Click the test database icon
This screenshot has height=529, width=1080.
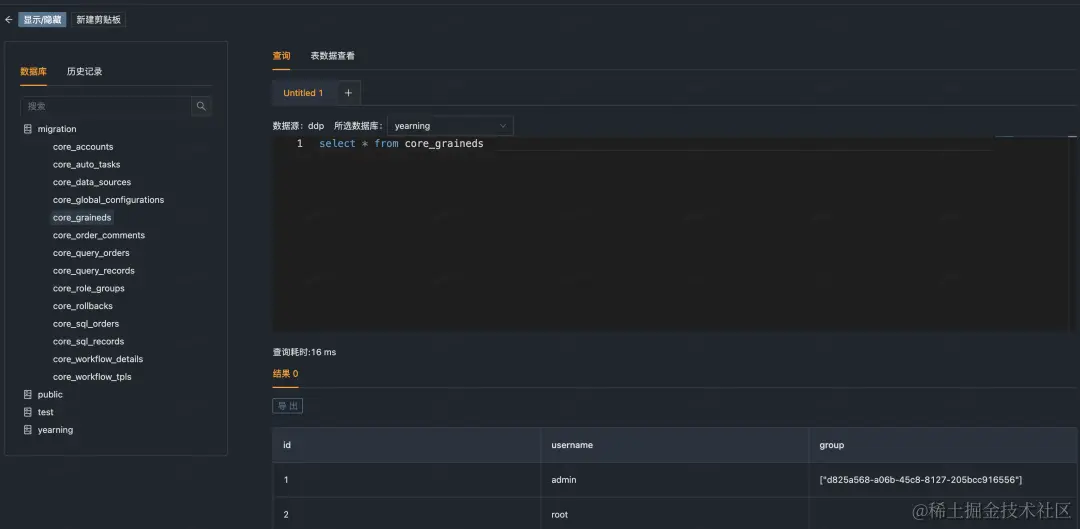pyautogui.click(x=28, y=412)
